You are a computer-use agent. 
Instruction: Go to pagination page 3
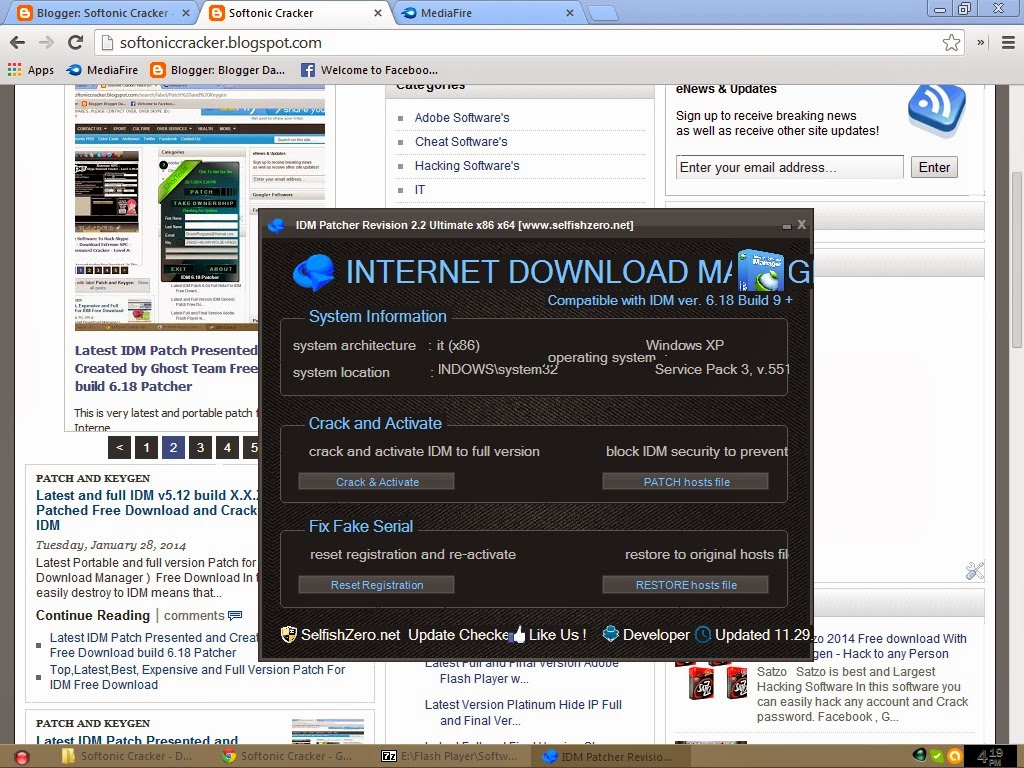(200, 447)
